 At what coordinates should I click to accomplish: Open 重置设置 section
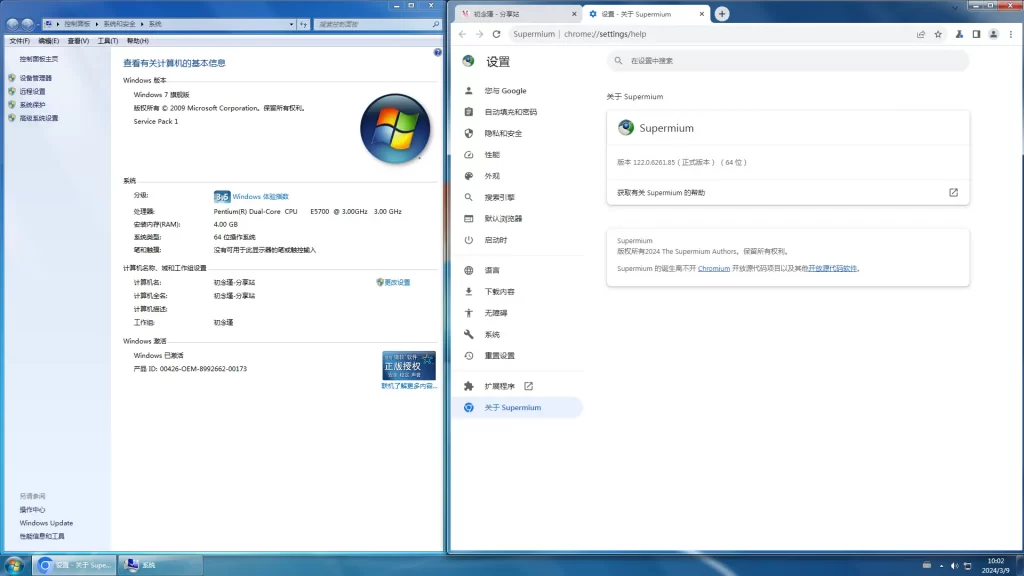[x=499, y=356]
